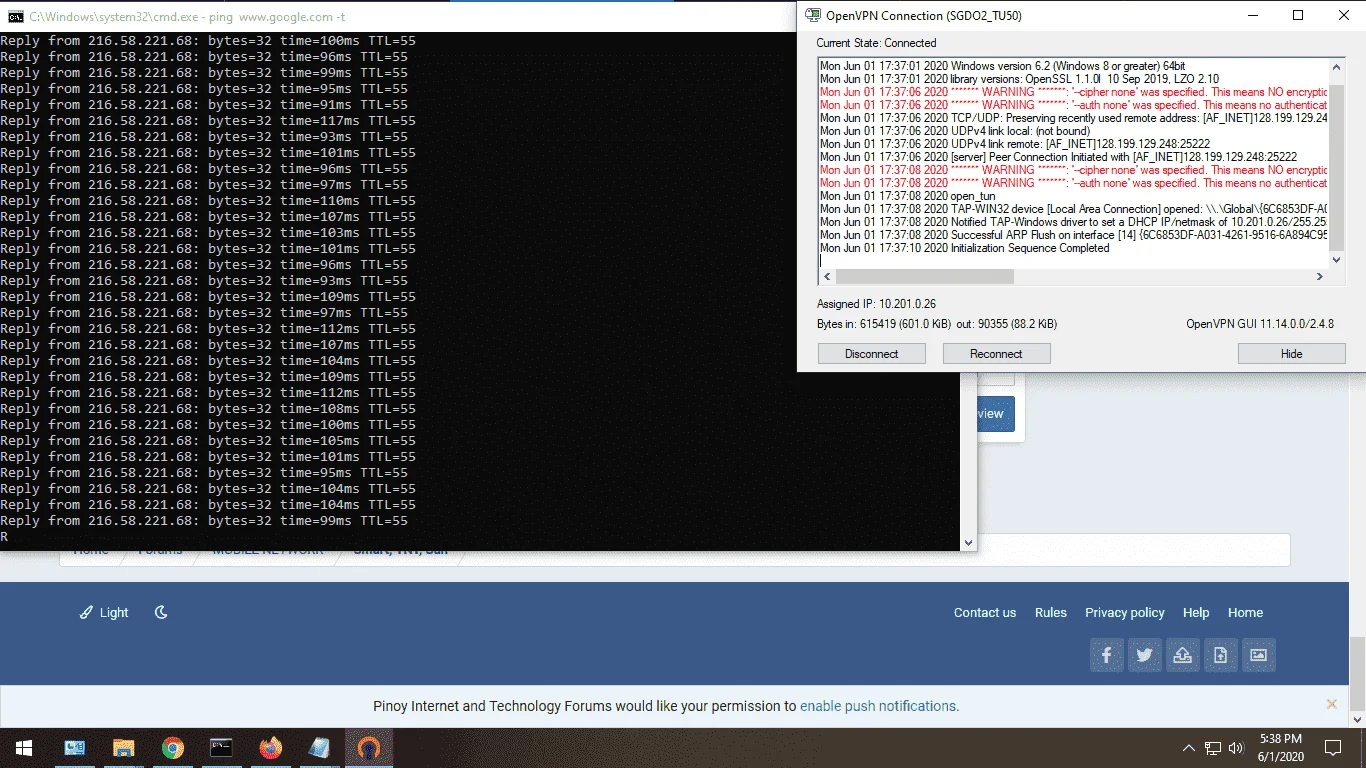Click the ping reply line with time=105ms
This screenshot has width=1366, height=768.
[x=208, y=441]
